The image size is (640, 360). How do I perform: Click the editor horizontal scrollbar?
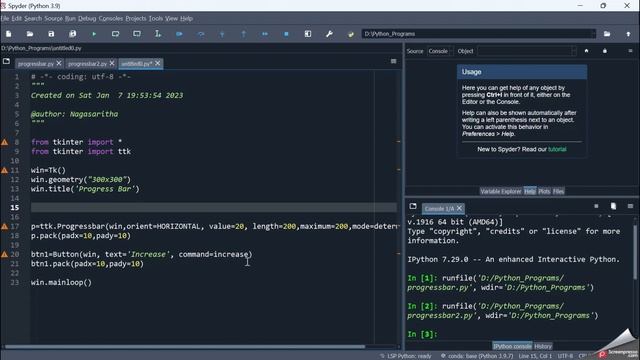pyautogui.click(x=184, y=347)
